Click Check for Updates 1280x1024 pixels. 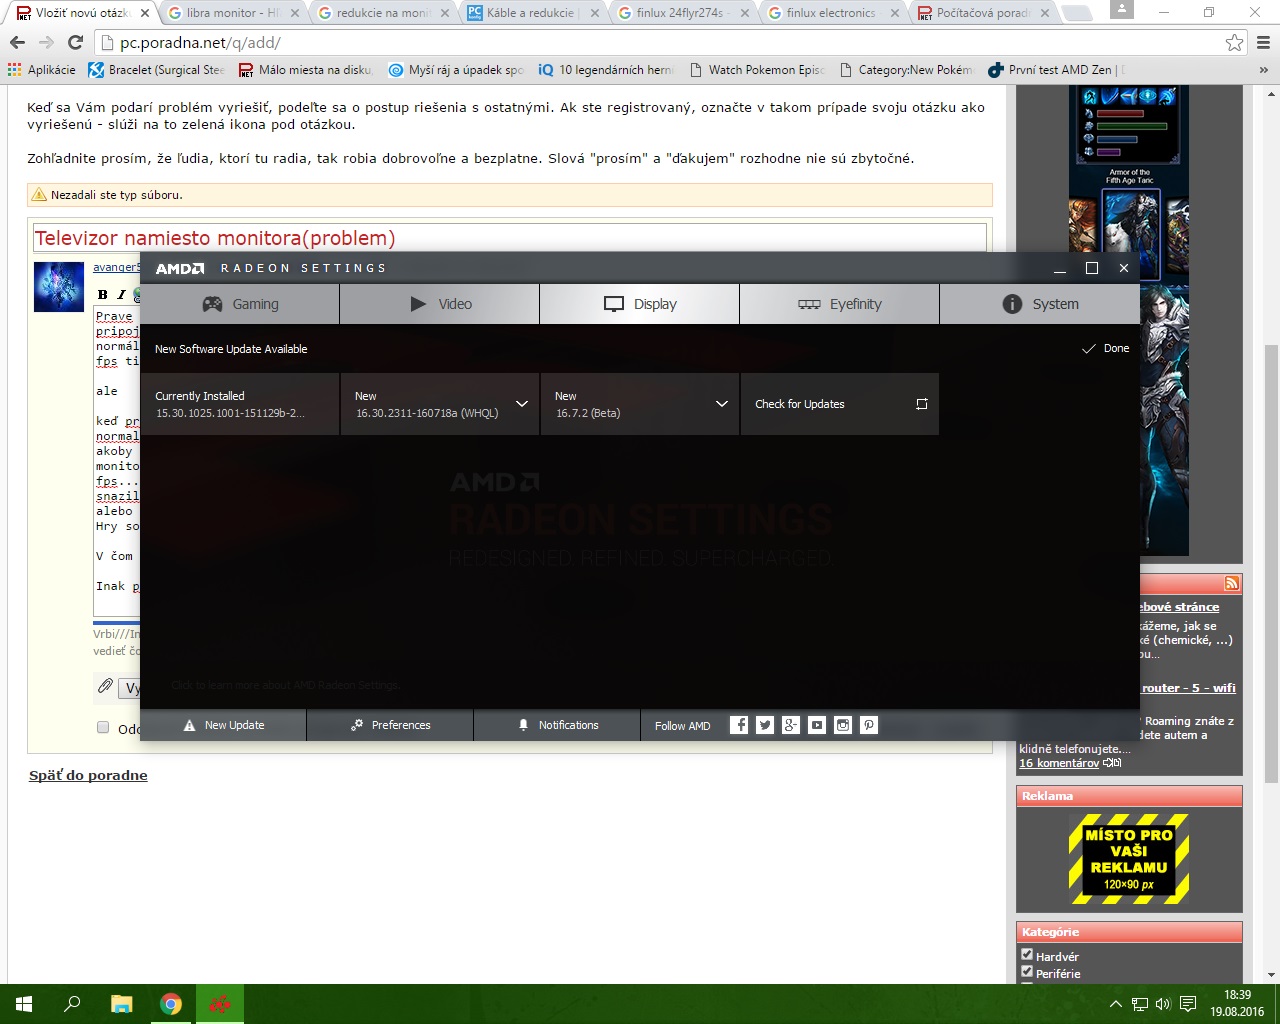pos(840,404)
